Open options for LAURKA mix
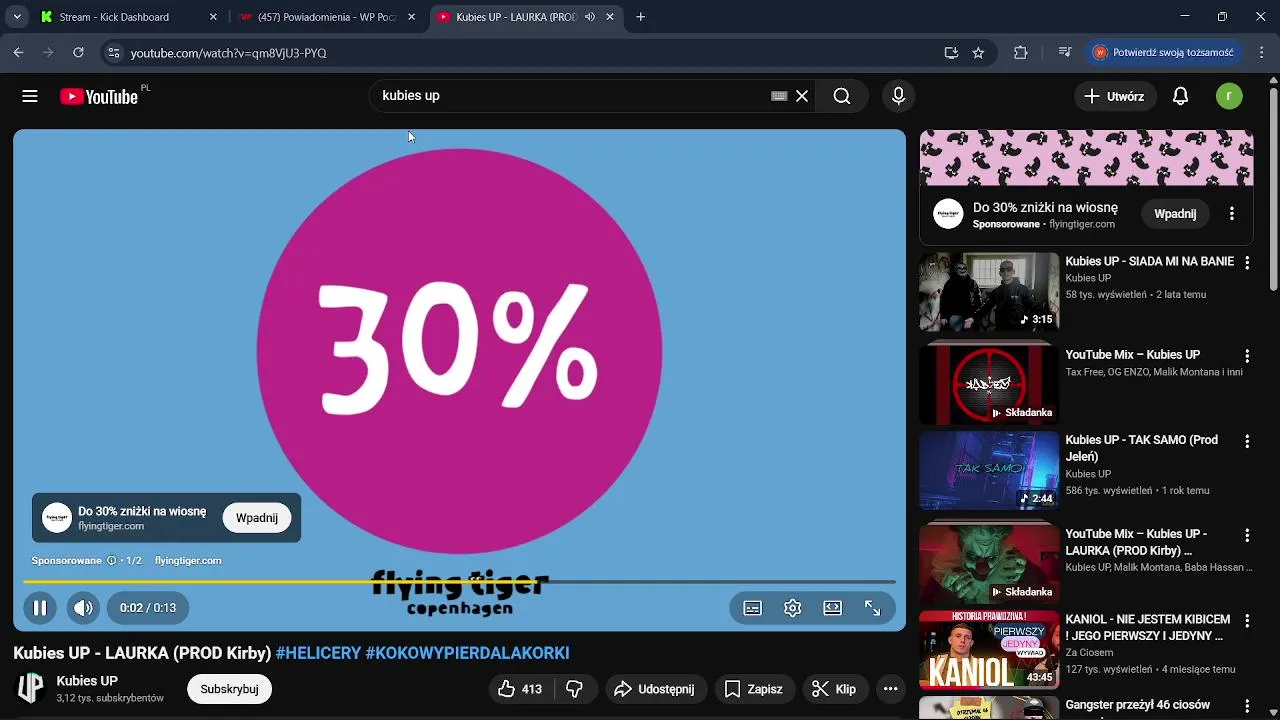1280x720 pixels. 1247,535
